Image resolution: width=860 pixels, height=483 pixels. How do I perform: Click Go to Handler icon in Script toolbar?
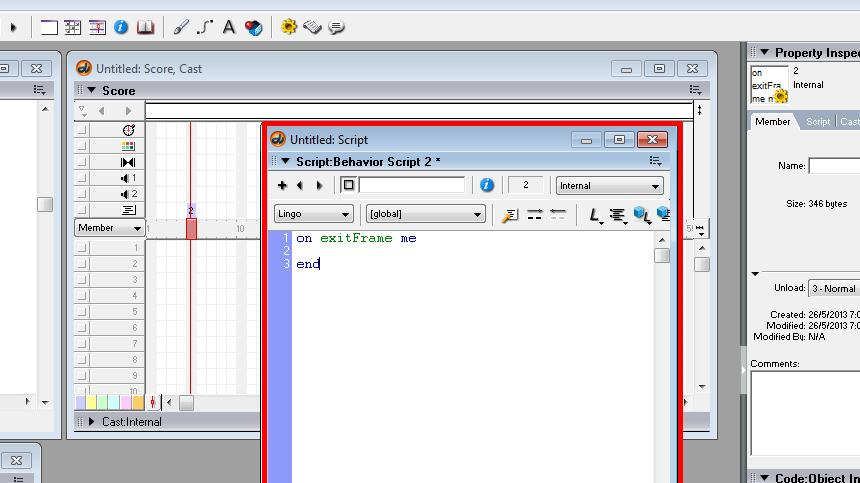[x=510, y=214]
